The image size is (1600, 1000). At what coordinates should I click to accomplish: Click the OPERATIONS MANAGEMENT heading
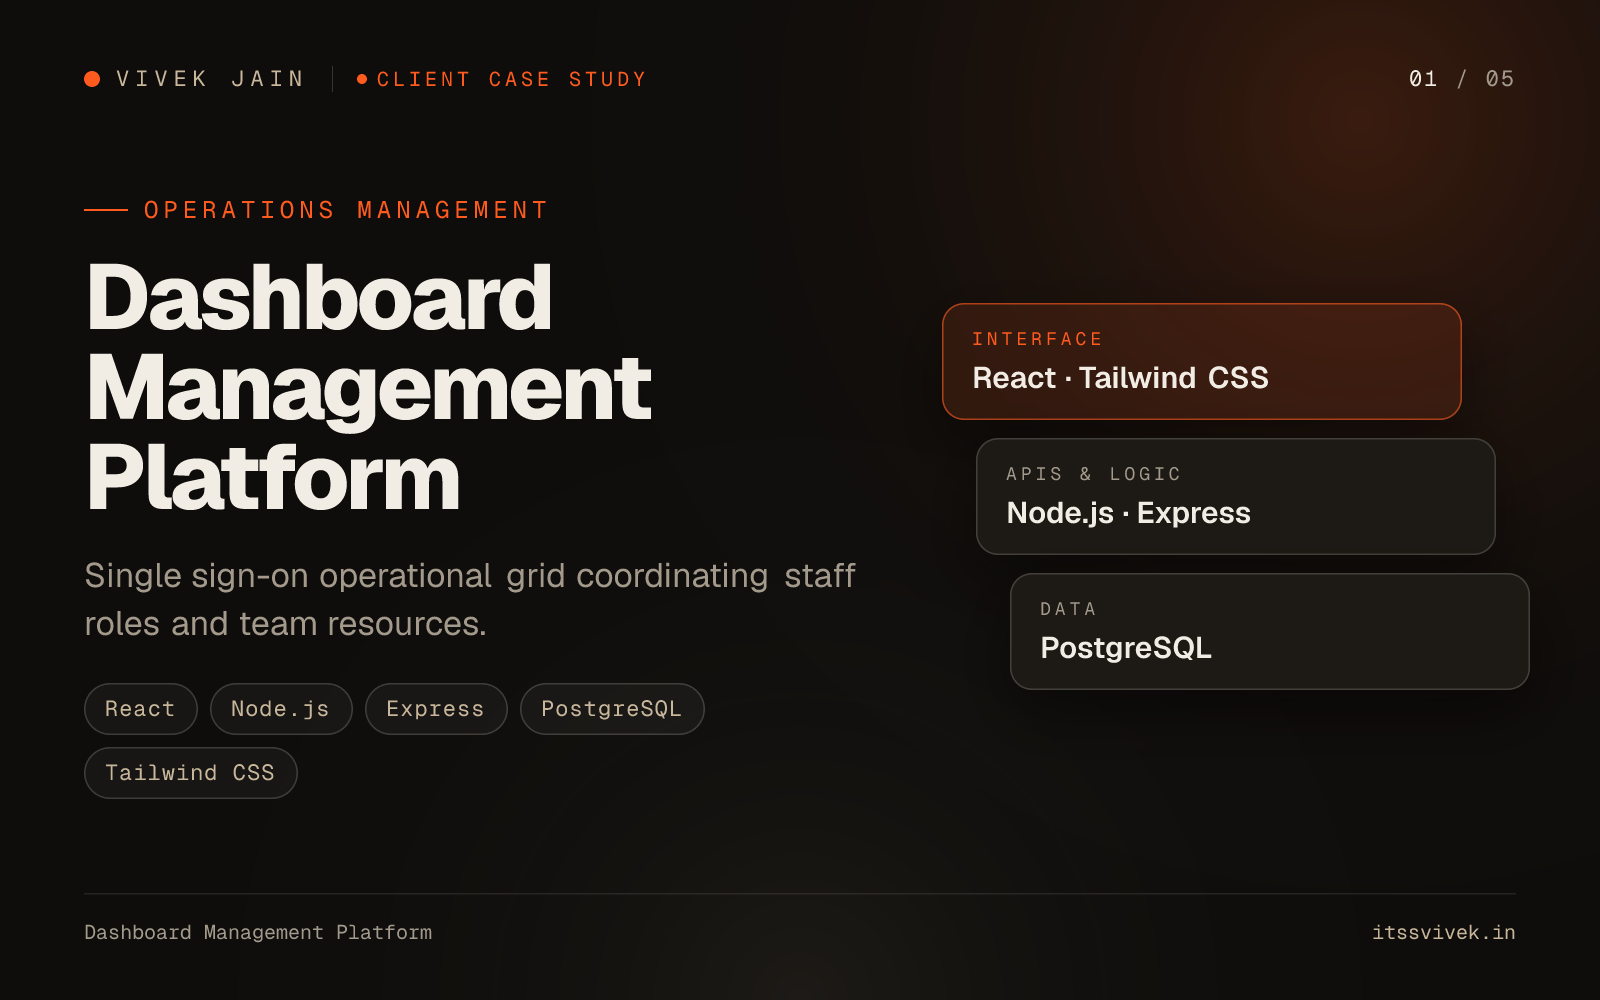pyautogui.click(x=346, y=210)
